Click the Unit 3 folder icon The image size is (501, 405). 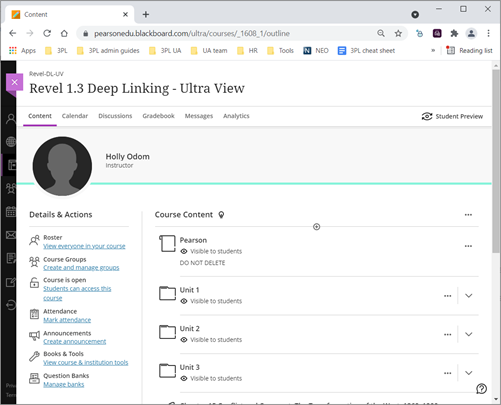tap(167, 371)
